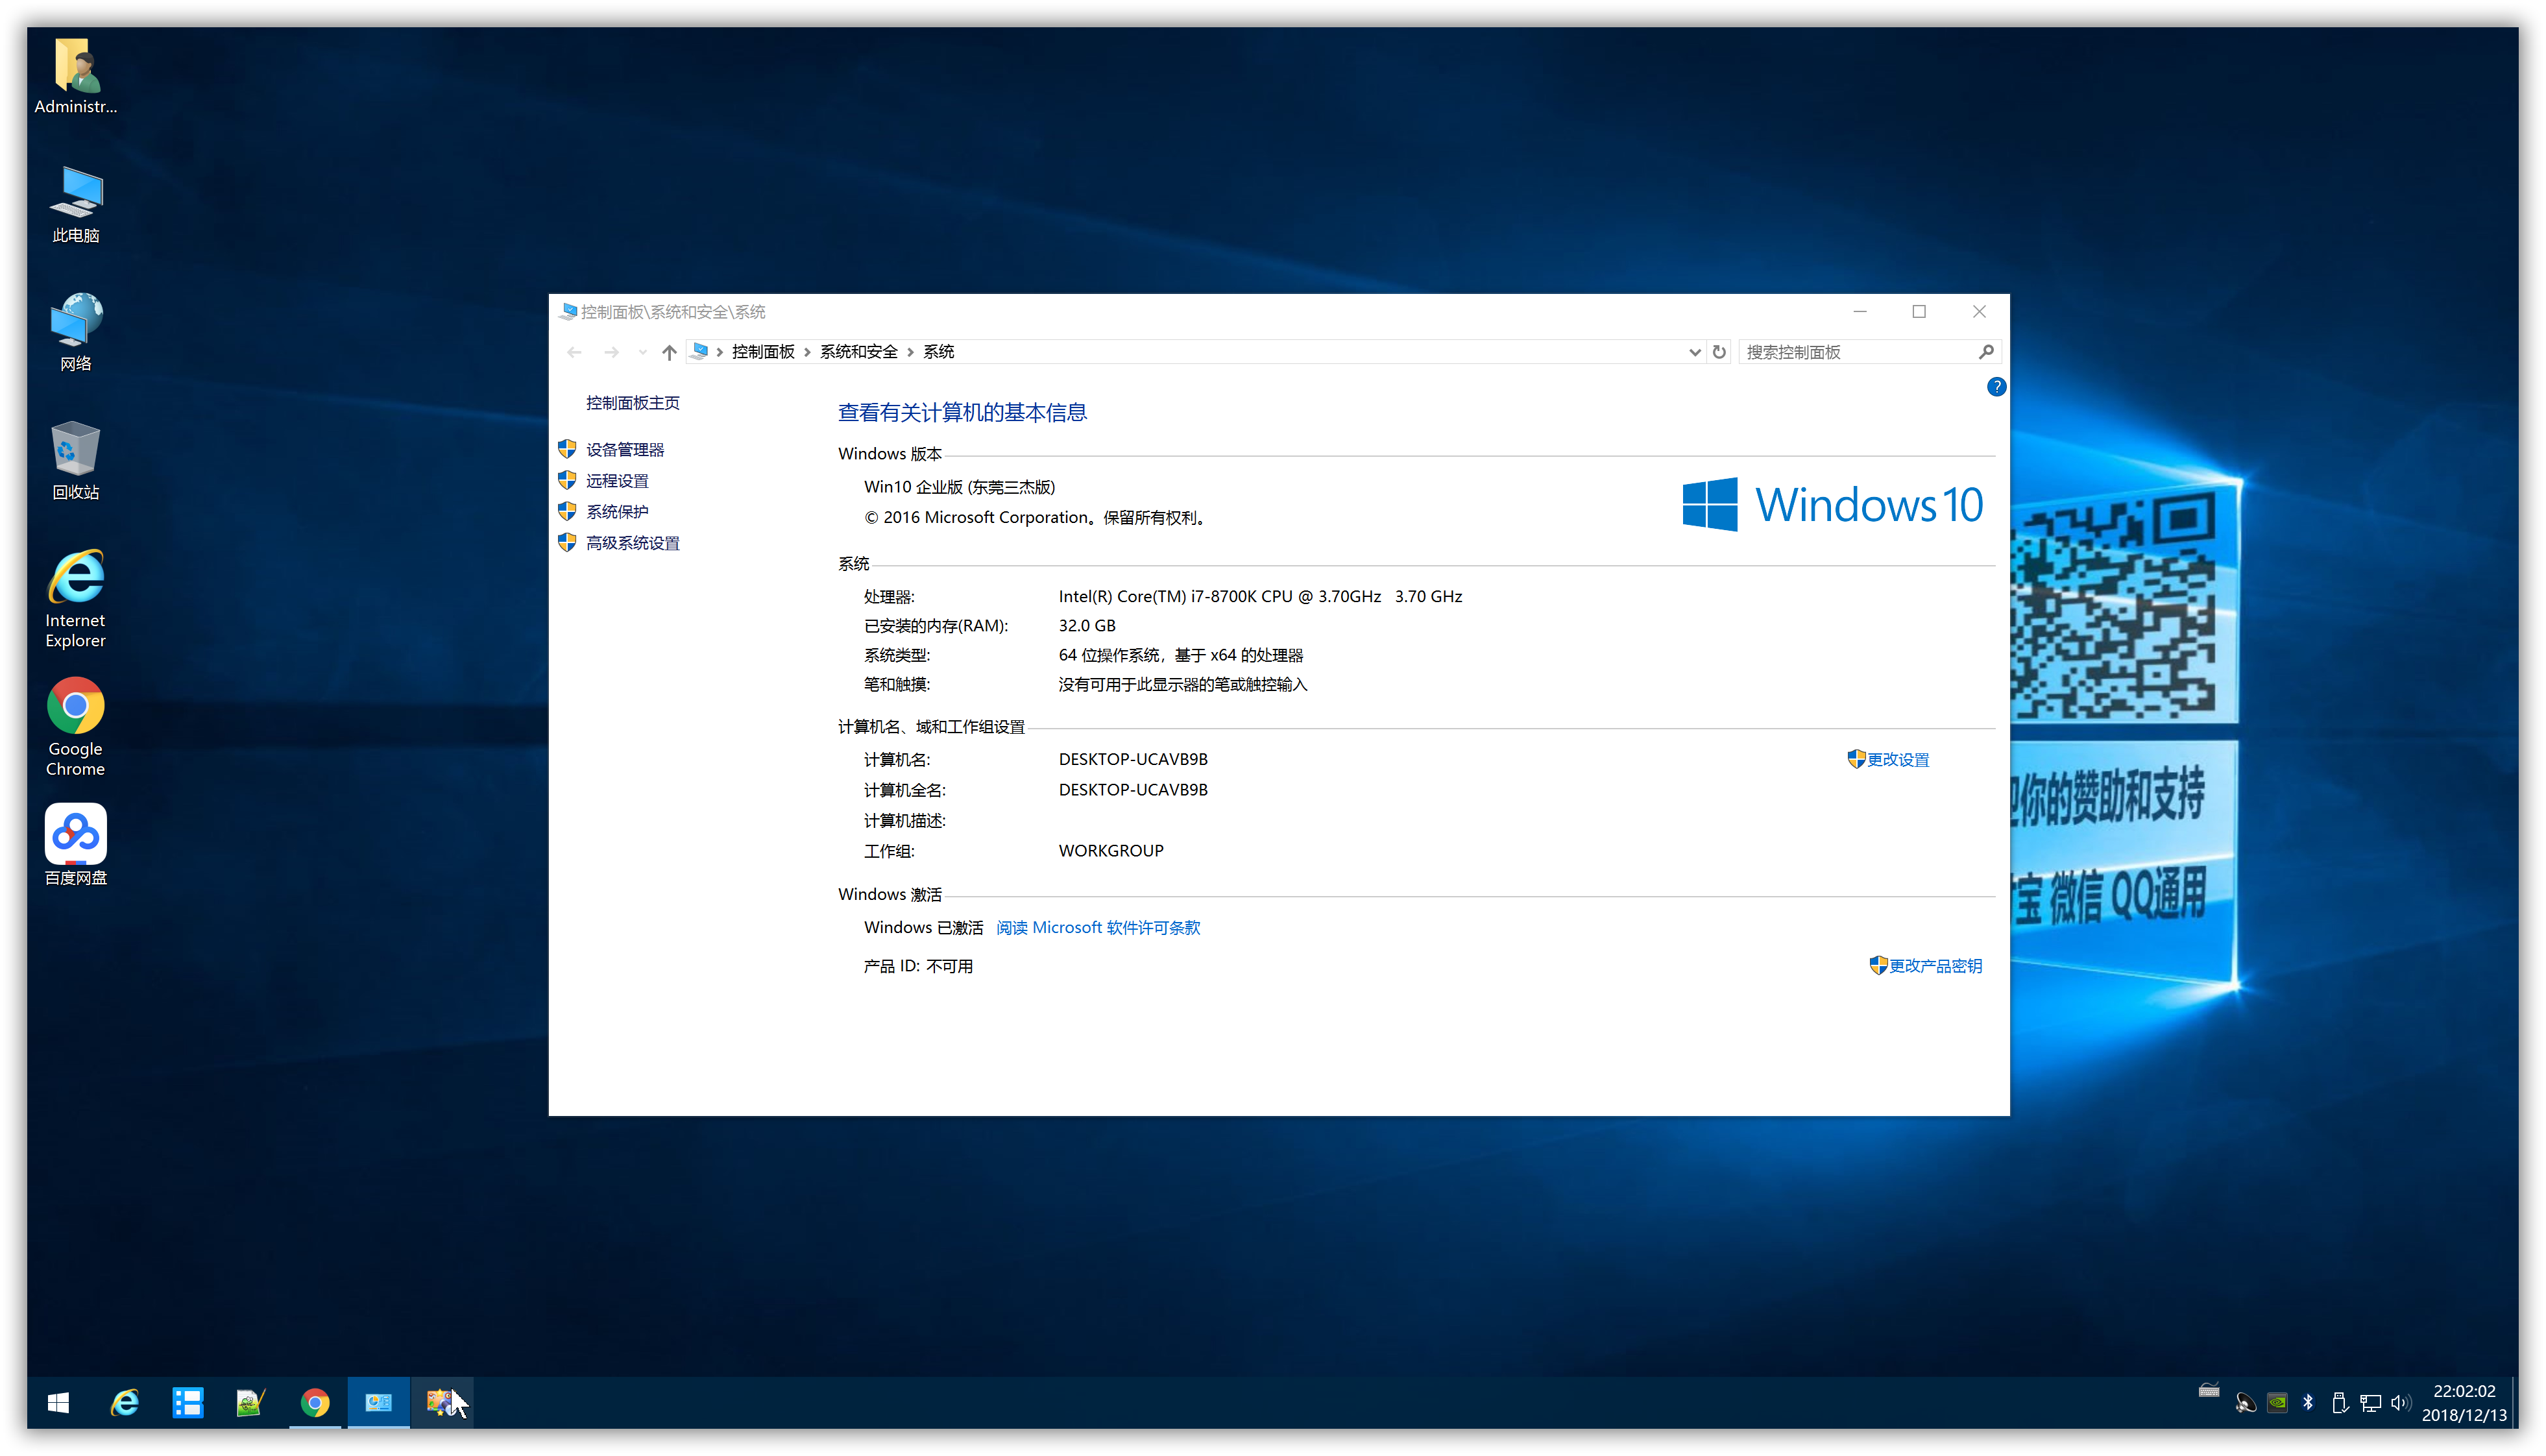Click the 系统和安全 breadcrumb
Screen dimensions: 2546x1456
(858, 352)
